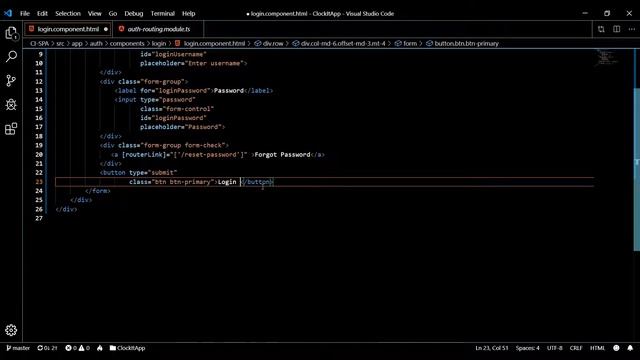
Task: Open the View menu
Action: 94,13
